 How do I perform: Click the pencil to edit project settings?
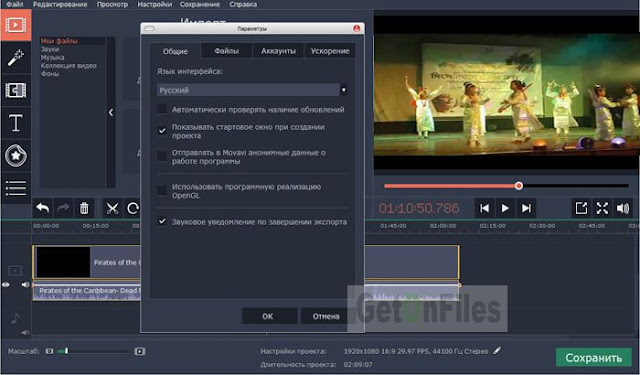[497, 351]
